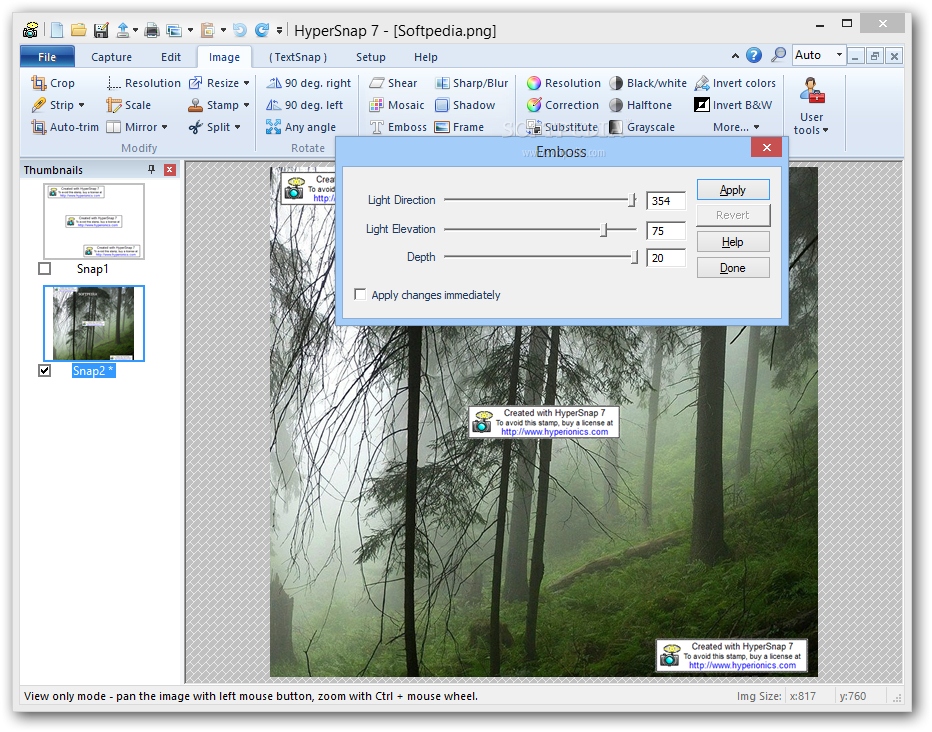This screenshot has width=932, height=732.
Task: Switch to the Setup tab
Action: [x=370, y=57]
